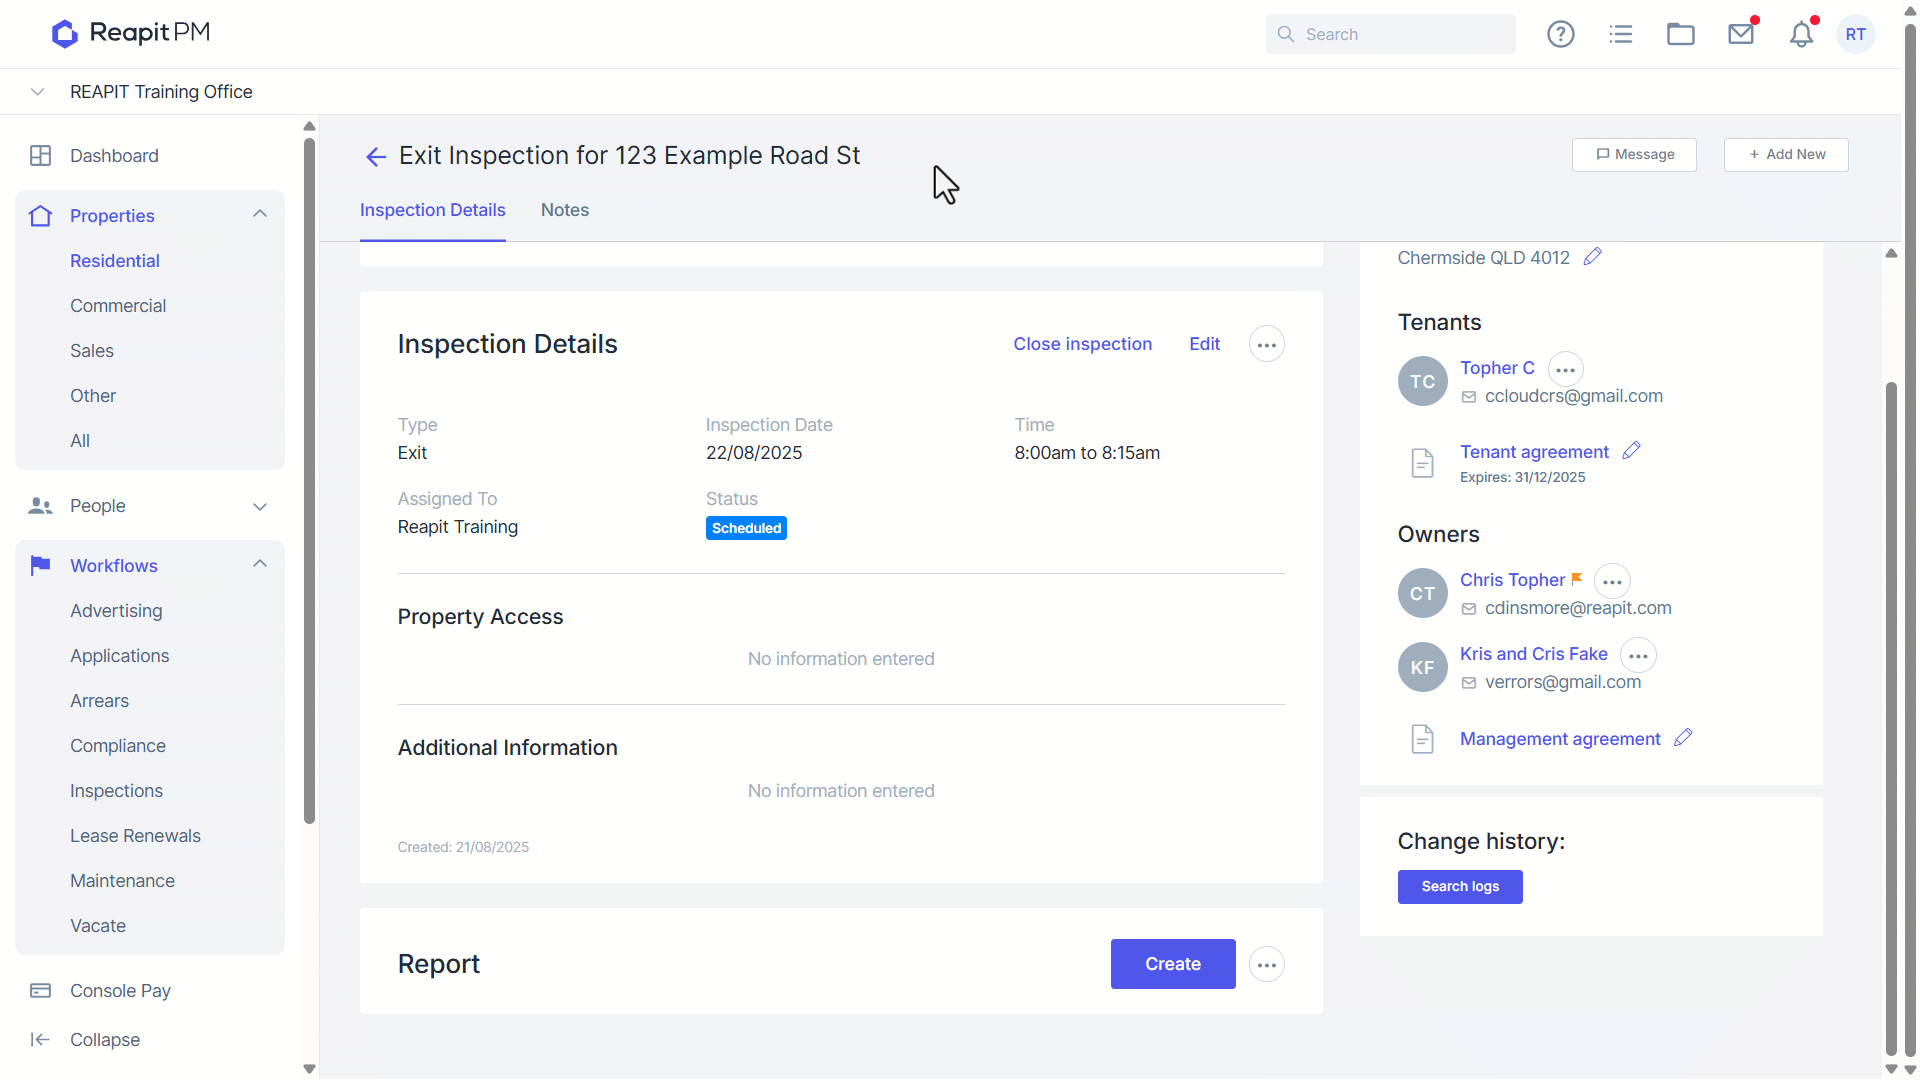Open the help question mark icon
This screenshot has height=1080, width=1920.
[x=1560, y=34]
